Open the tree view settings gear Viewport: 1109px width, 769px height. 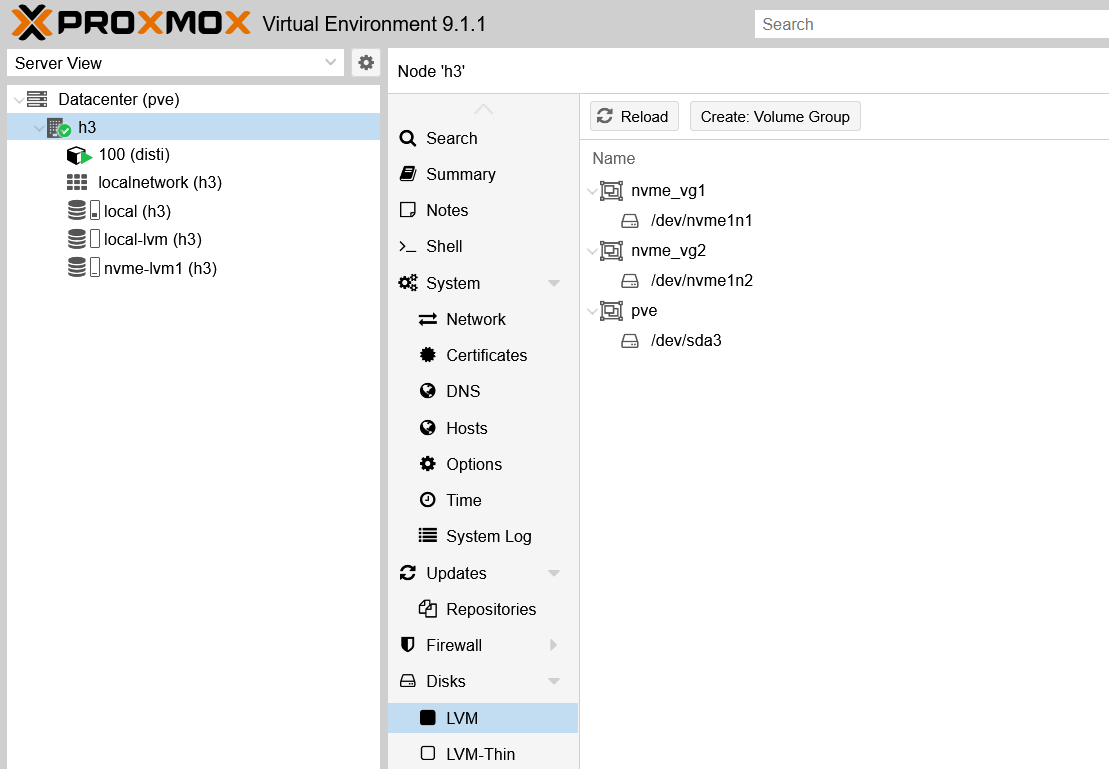366,63
